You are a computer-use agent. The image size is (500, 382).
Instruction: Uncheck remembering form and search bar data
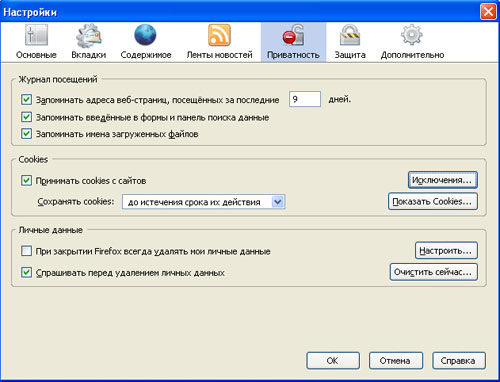click(x=26, y=117)
